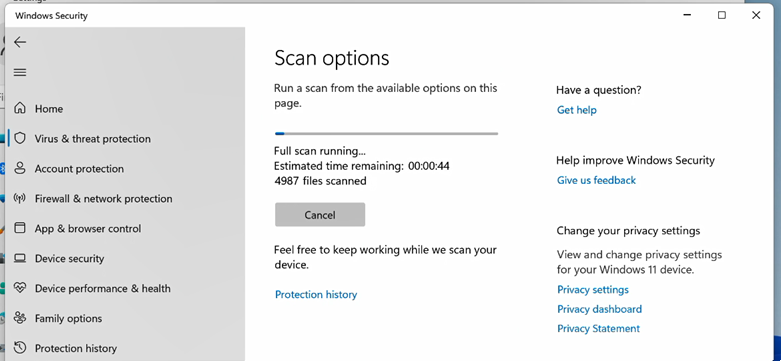Click the Home house icon
This screenshot has height=361, width=781.
point(20,108)
